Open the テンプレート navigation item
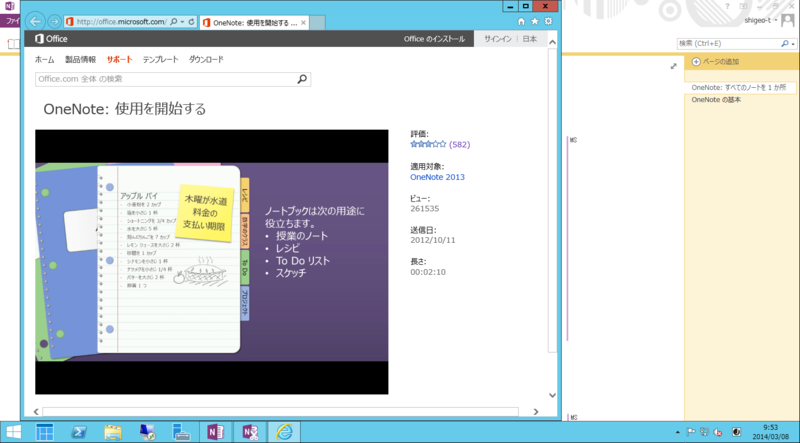 [x=161, y=60]
